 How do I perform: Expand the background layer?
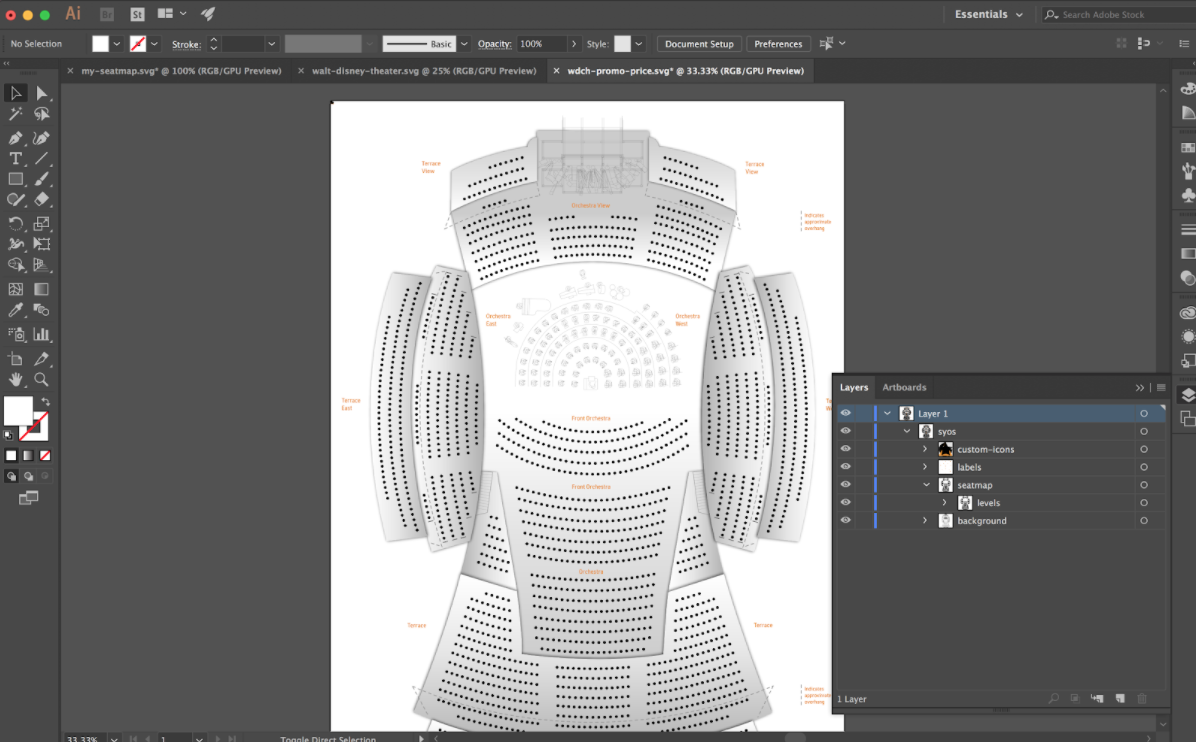(925, 521)
